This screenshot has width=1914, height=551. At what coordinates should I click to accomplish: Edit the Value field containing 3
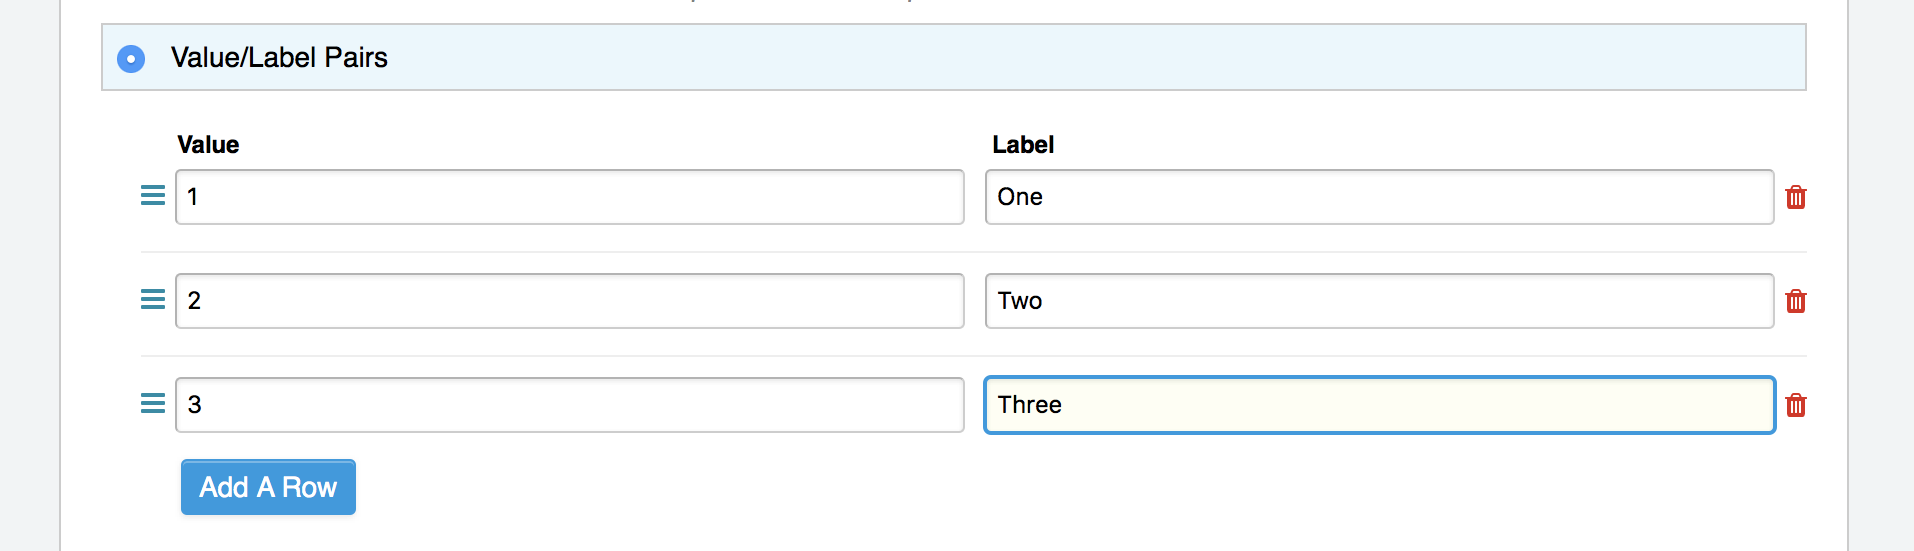570,405
